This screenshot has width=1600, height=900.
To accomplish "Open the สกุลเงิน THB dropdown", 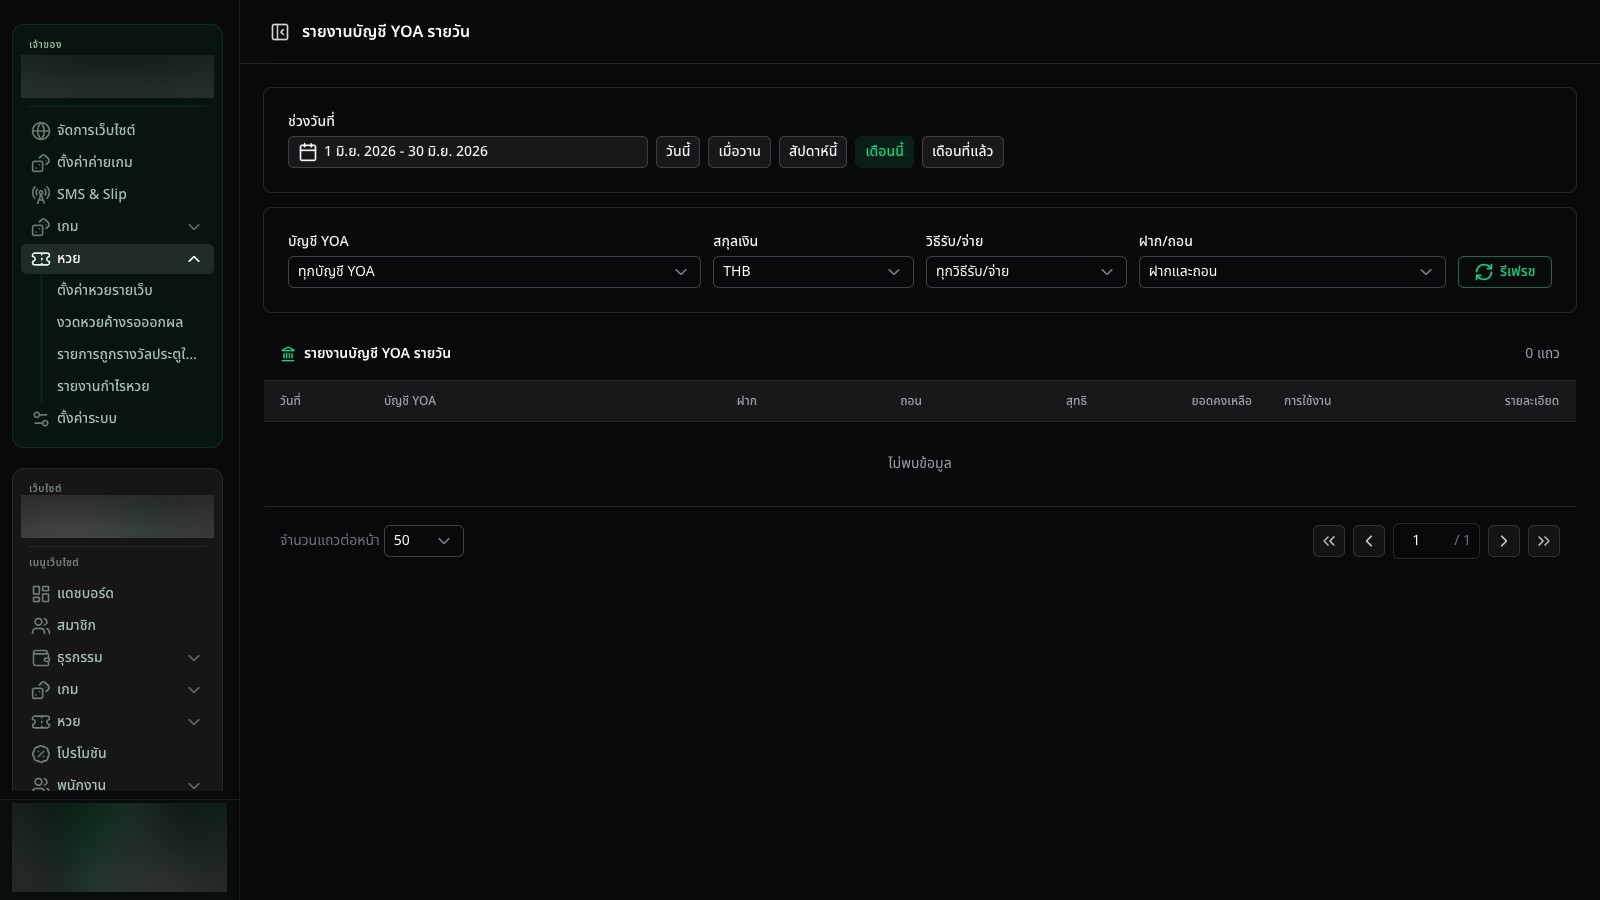I will click(813, 272).
